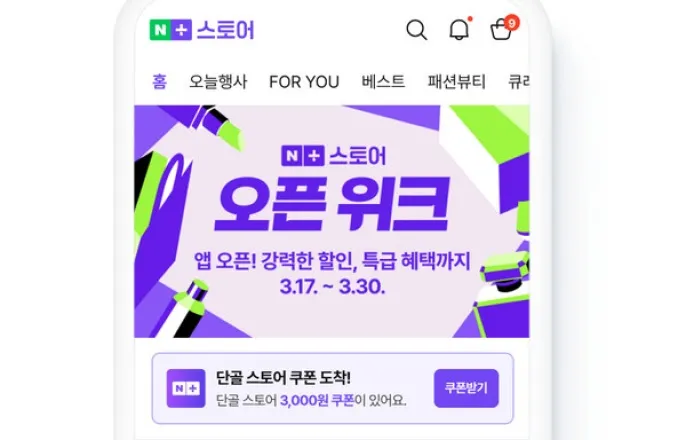The height and width of the screenshot is (440, 686).
Task: Switch to the 오늘행사 tab
Action: point(218,82)
